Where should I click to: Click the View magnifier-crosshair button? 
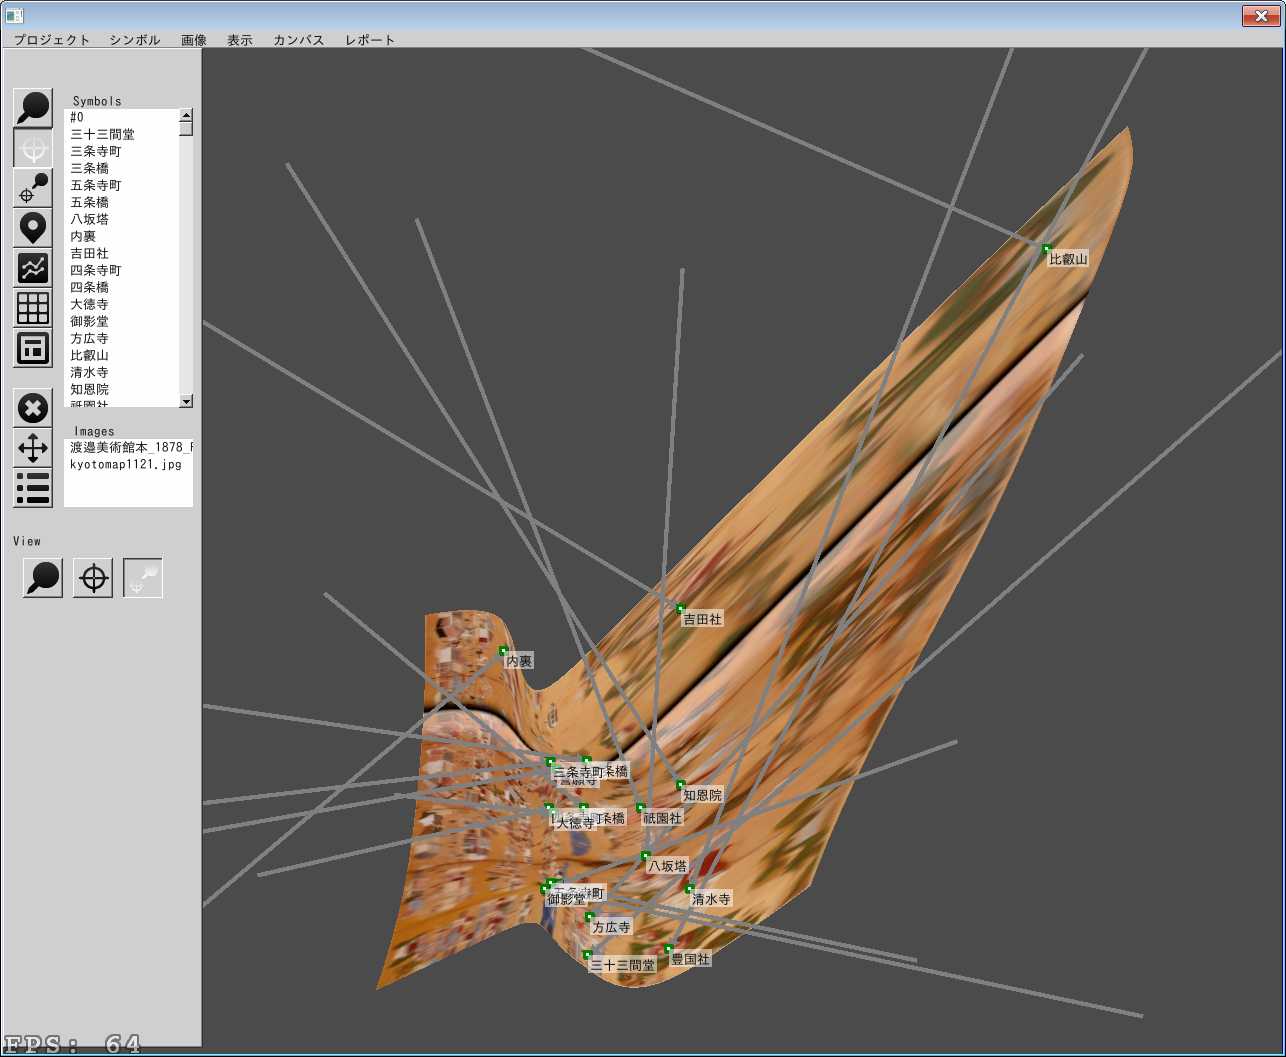pos(143,578)
